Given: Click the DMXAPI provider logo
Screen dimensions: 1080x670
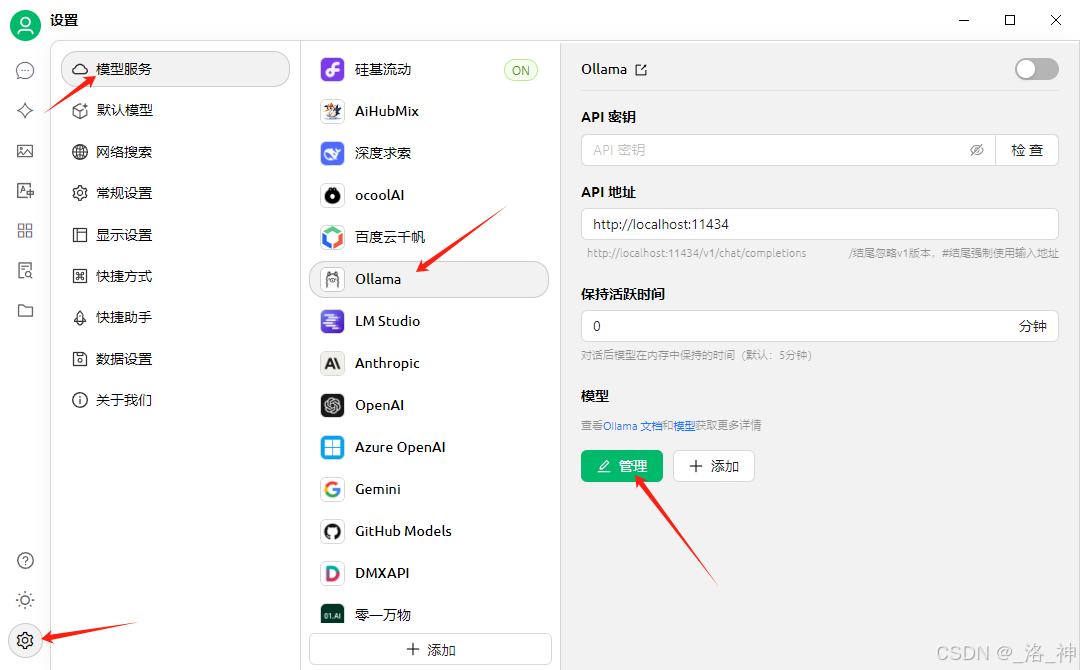Looking at the screenshot, I should (x=333, y=574).
